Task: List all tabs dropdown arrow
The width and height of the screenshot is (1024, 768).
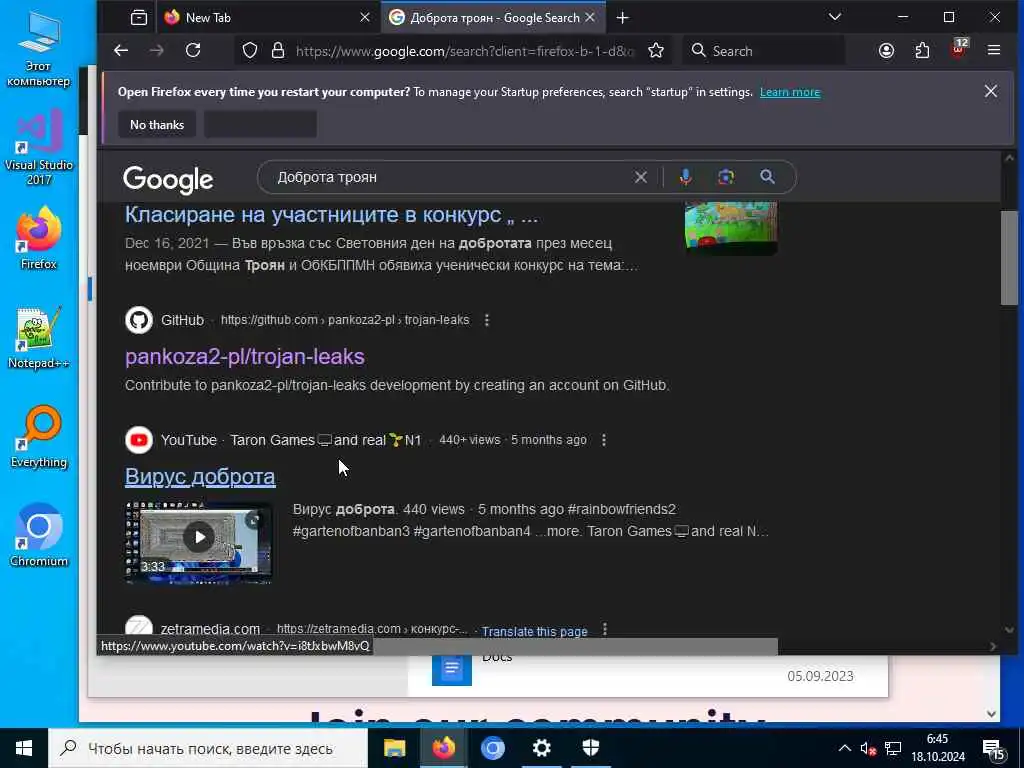Action: (x=835, y=17)
